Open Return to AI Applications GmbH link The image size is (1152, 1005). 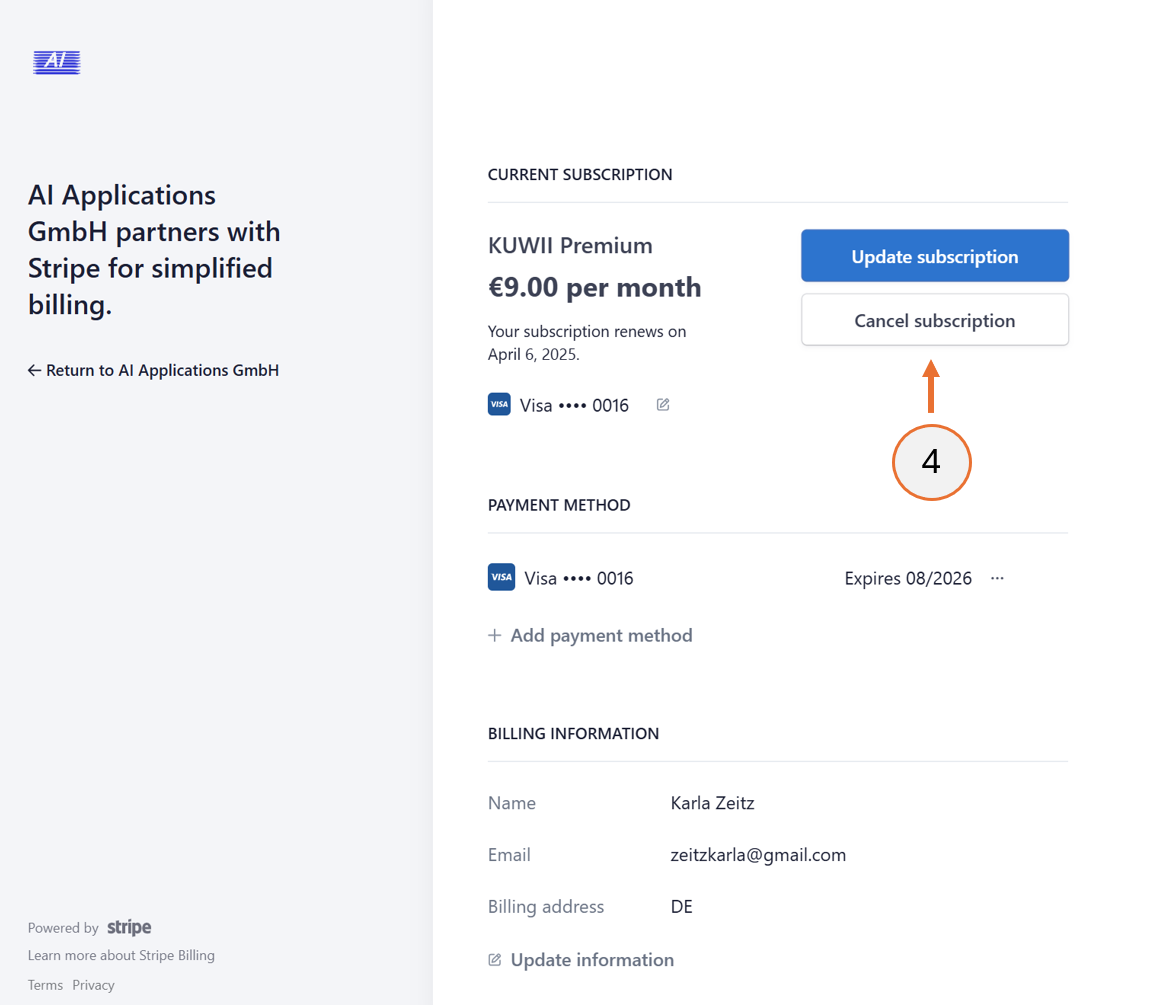(153, 370)
